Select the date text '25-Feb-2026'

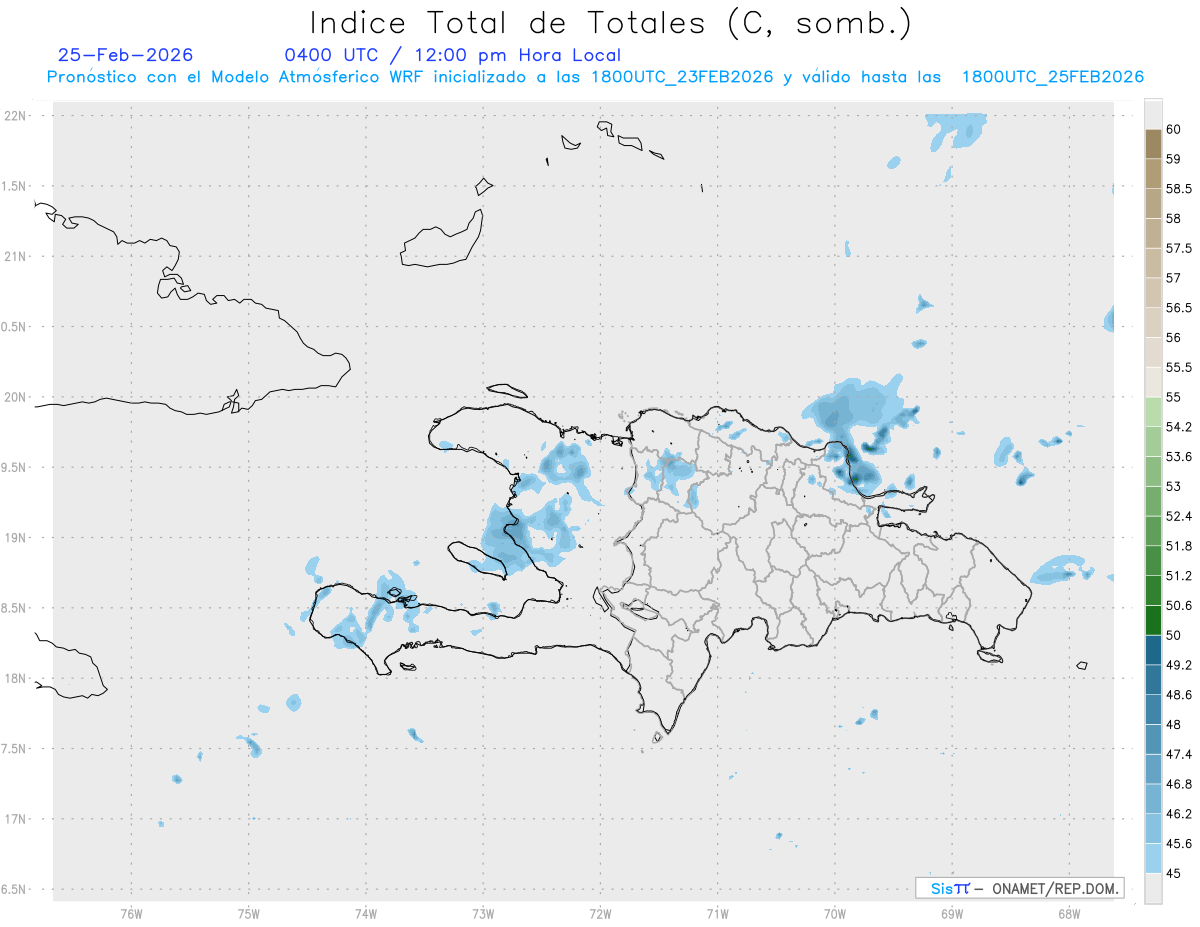[126, 55]
